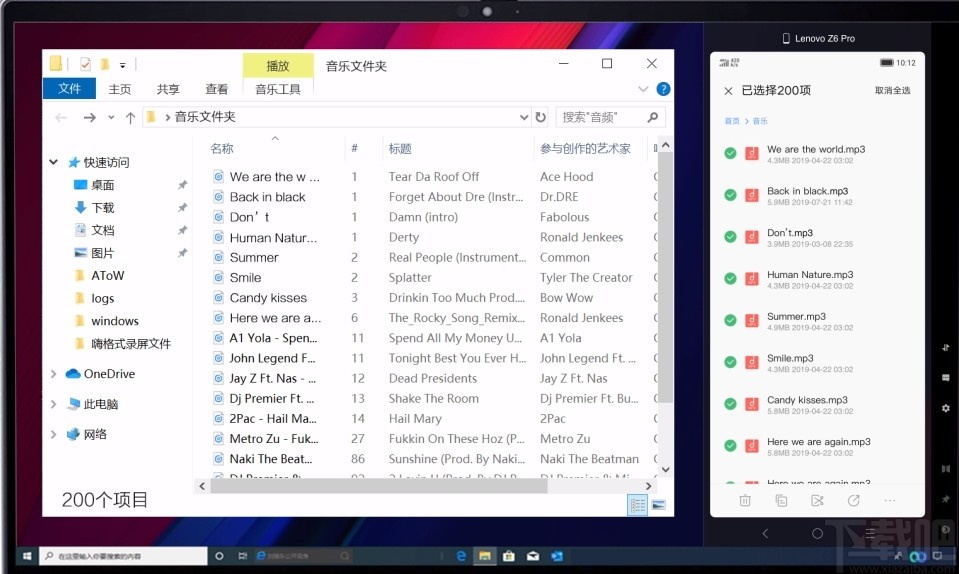This screenshot has height=574, width=959.
Task: Uncheck Here we are again.mp3 on phone
Action: point(730,446)
